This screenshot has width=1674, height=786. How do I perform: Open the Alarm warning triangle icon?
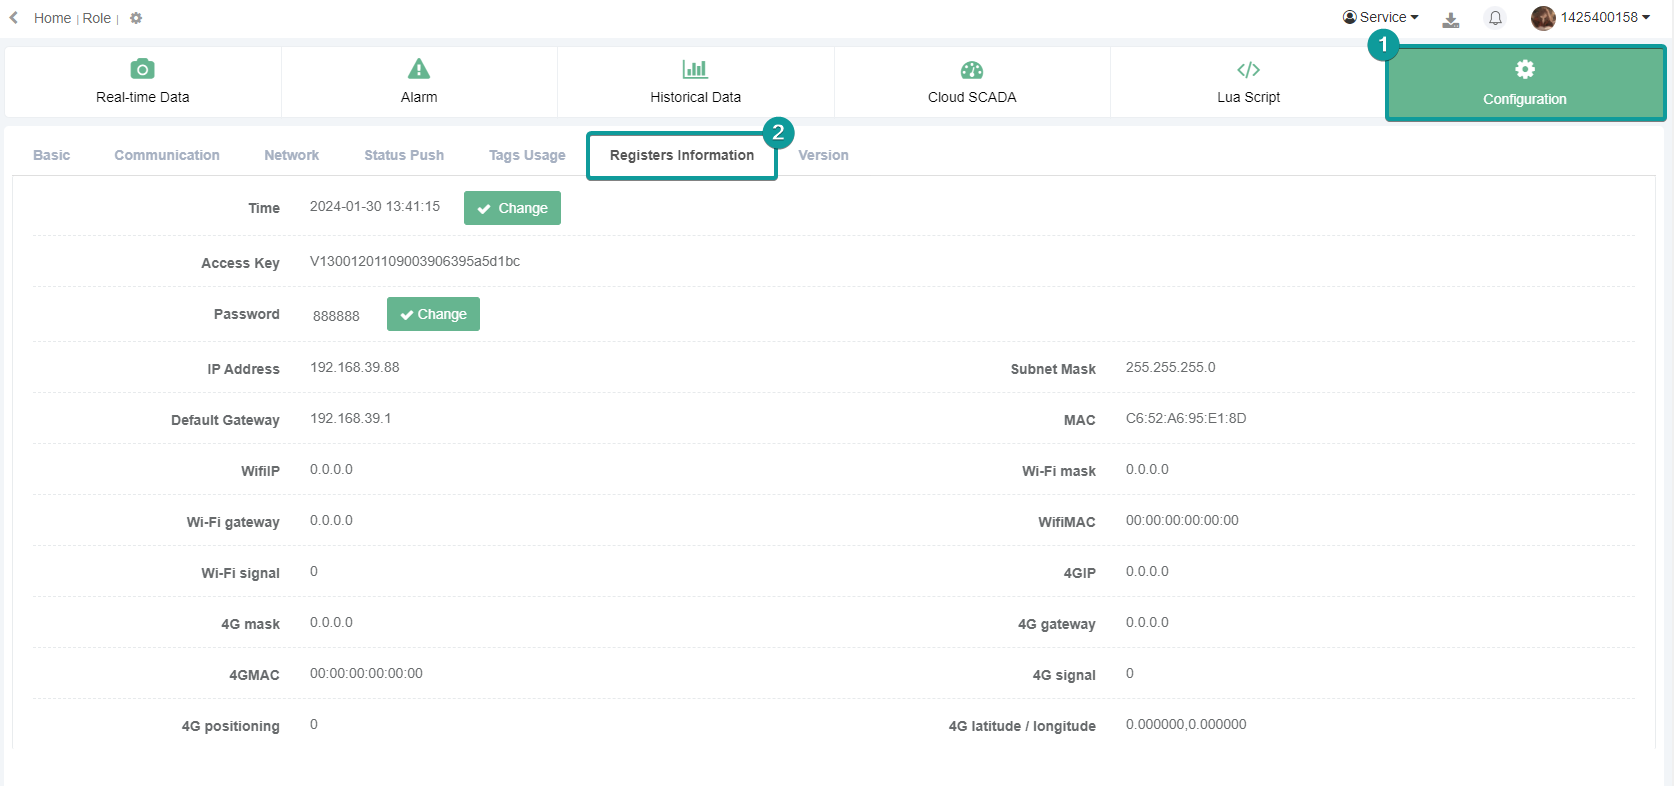tap(419, 69)
